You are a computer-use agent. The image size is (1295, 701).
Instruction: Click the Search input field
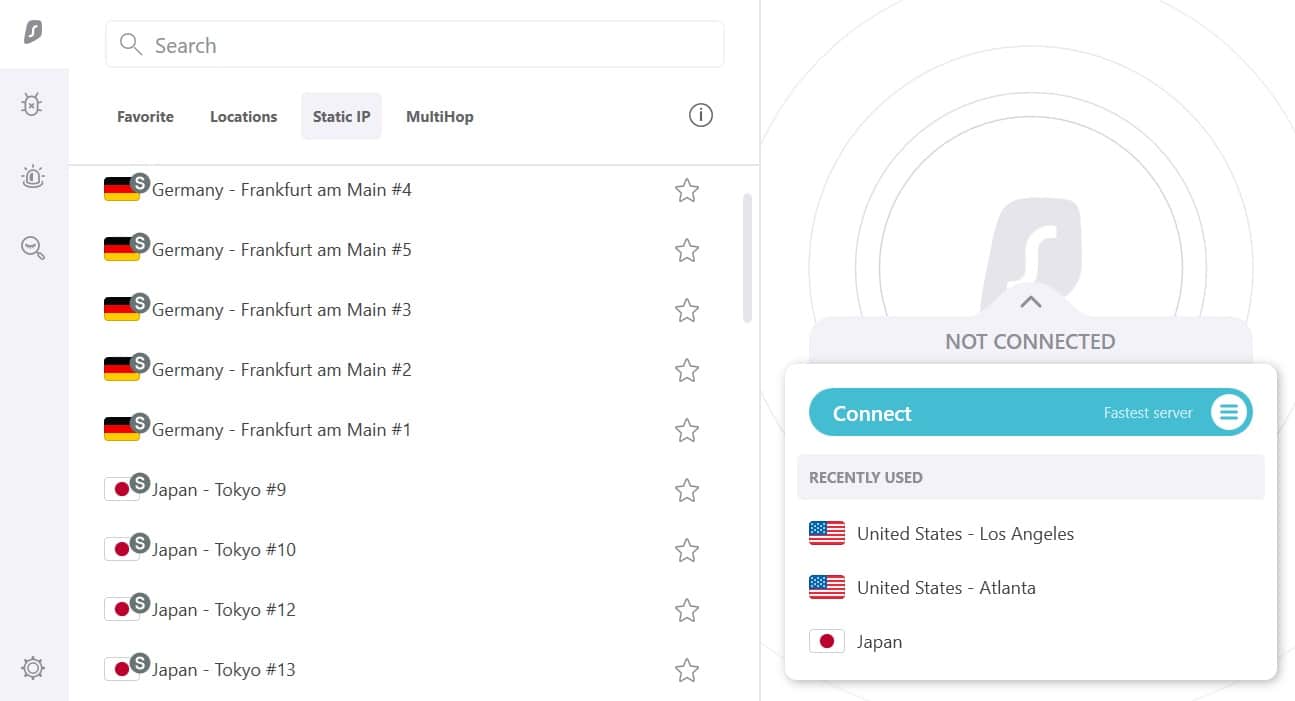[415, 45]
